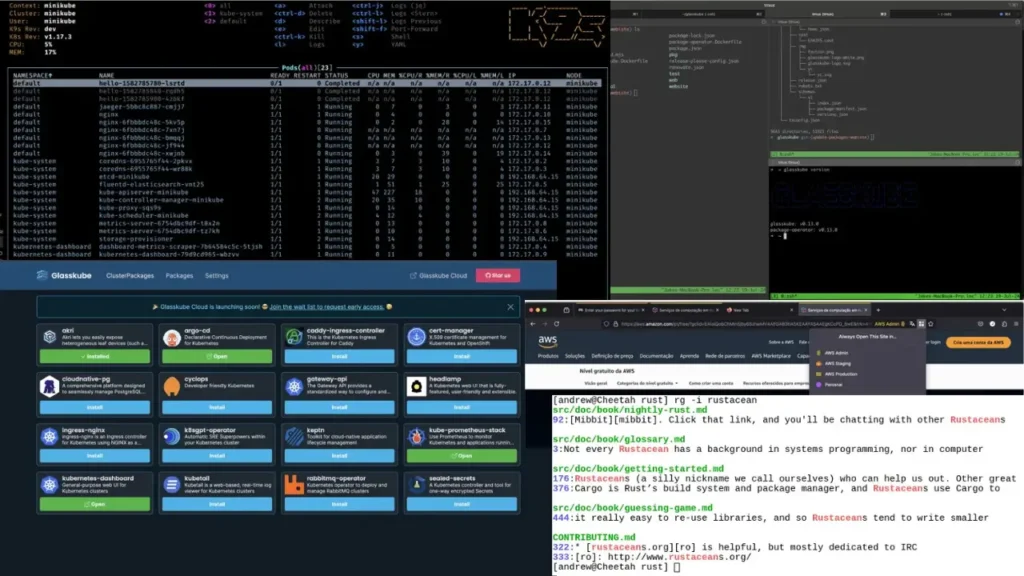Viewport: 1024px width, 576px height.
Task: Open the Packages tab in Glasskube
Action: [179, 276]
